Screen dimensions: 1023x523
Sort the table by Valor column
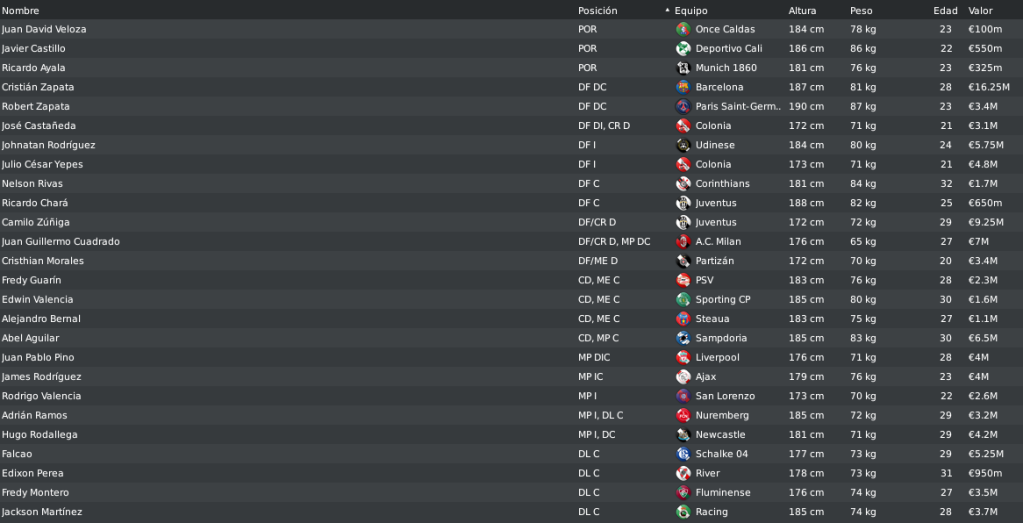[980, 11]
